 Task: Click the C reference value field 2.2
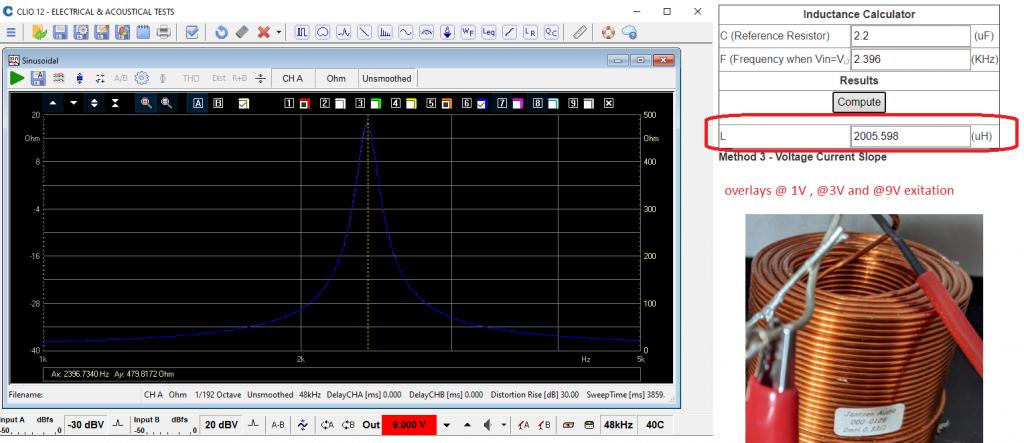910,36
